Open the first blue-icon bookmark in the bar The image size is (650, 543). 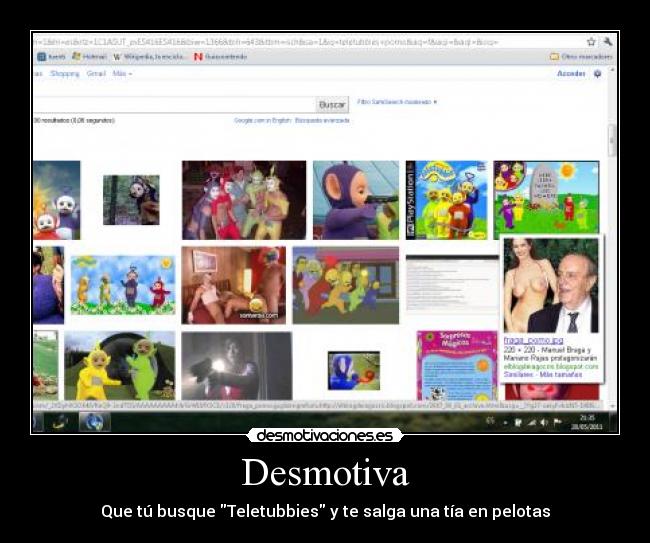pyautogui.click(x=51, y=57)
